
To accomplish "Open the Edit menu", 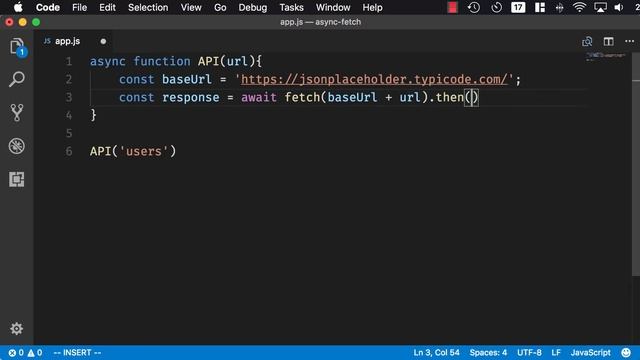I will [x=107, y=7].
